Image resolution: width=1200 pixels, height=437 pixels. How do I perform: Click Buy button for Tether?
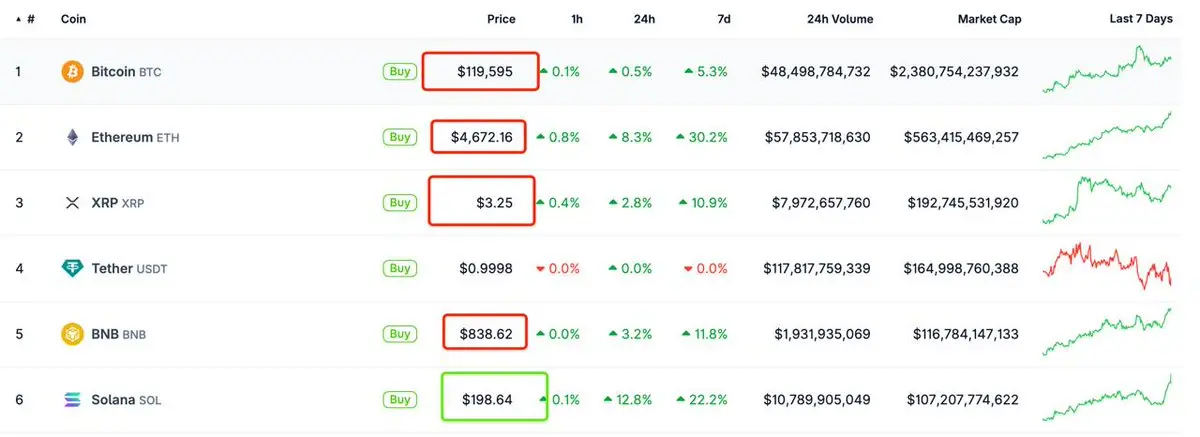399,268
